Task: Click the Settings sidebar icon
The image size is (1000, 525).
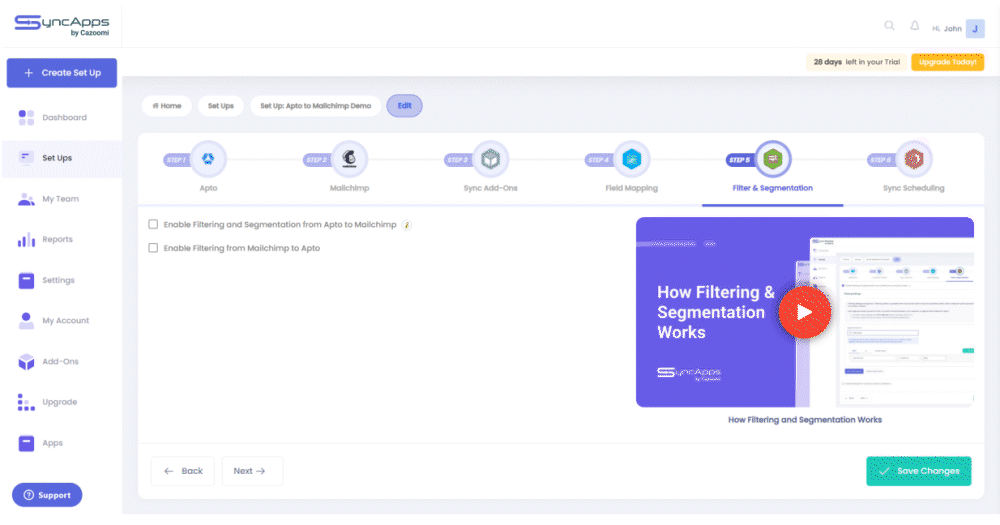Action: coord(26,280)
